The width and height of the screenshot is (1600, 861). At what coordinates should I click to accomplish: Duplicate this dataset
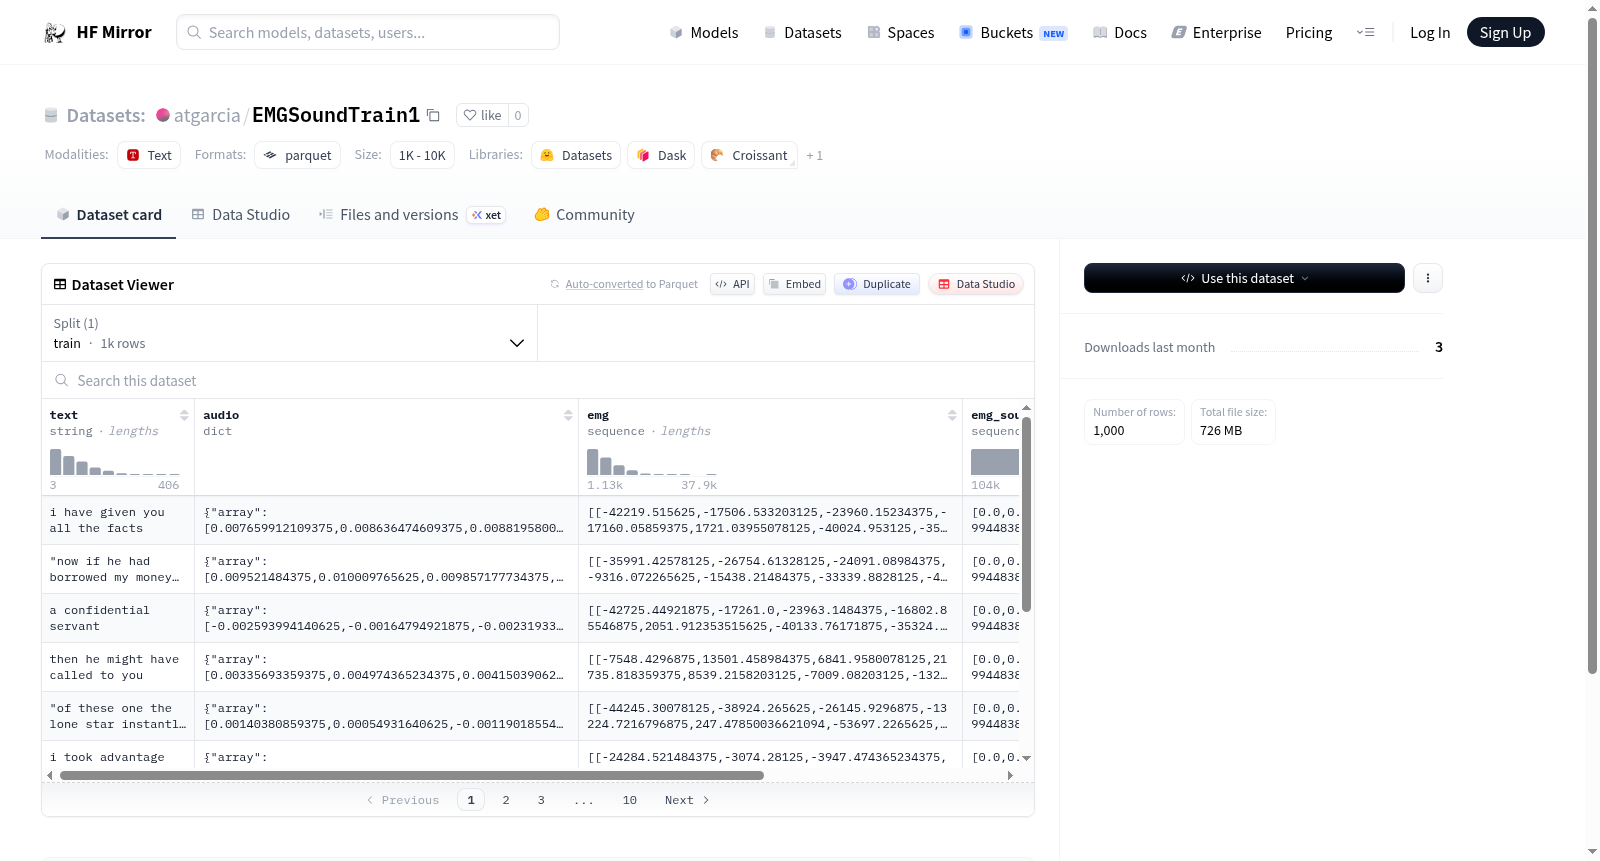coord(877,284)
